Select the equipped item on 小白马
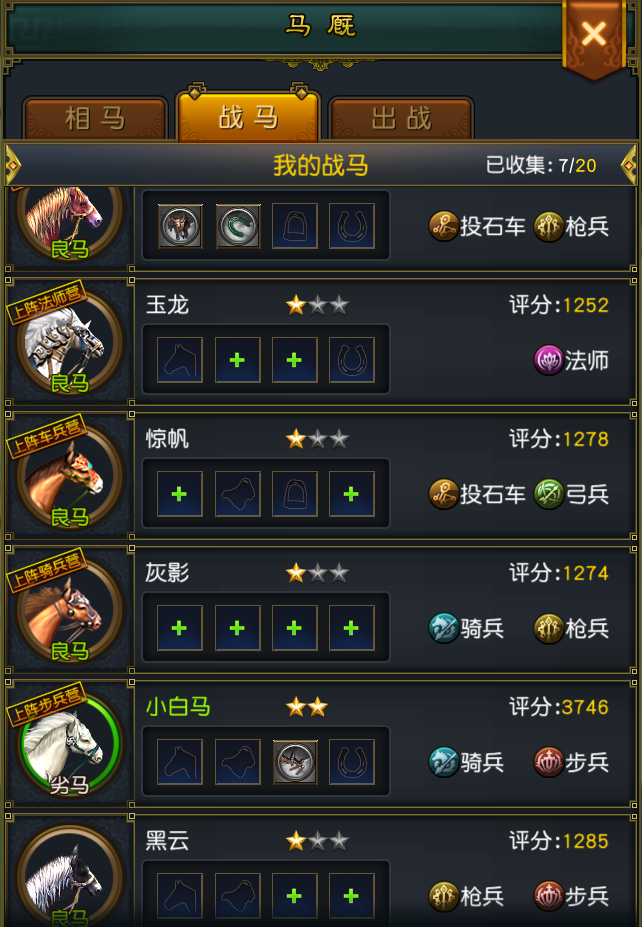 (295, 762)
